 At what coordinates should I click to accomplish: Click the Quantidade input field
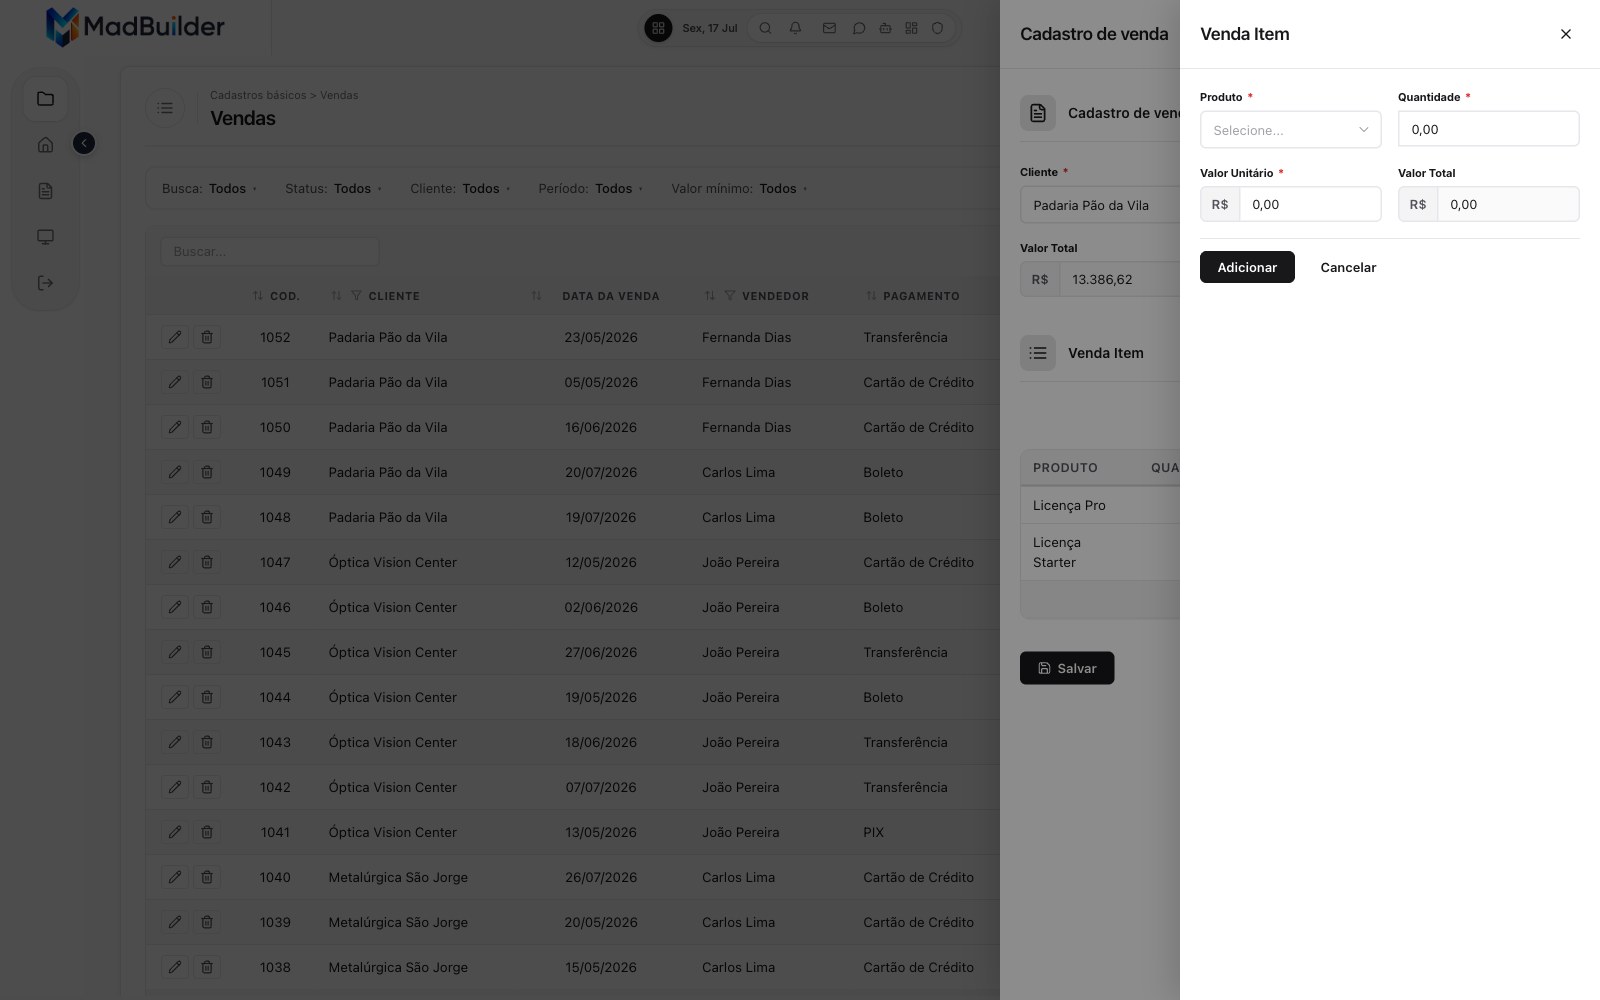1488,129
